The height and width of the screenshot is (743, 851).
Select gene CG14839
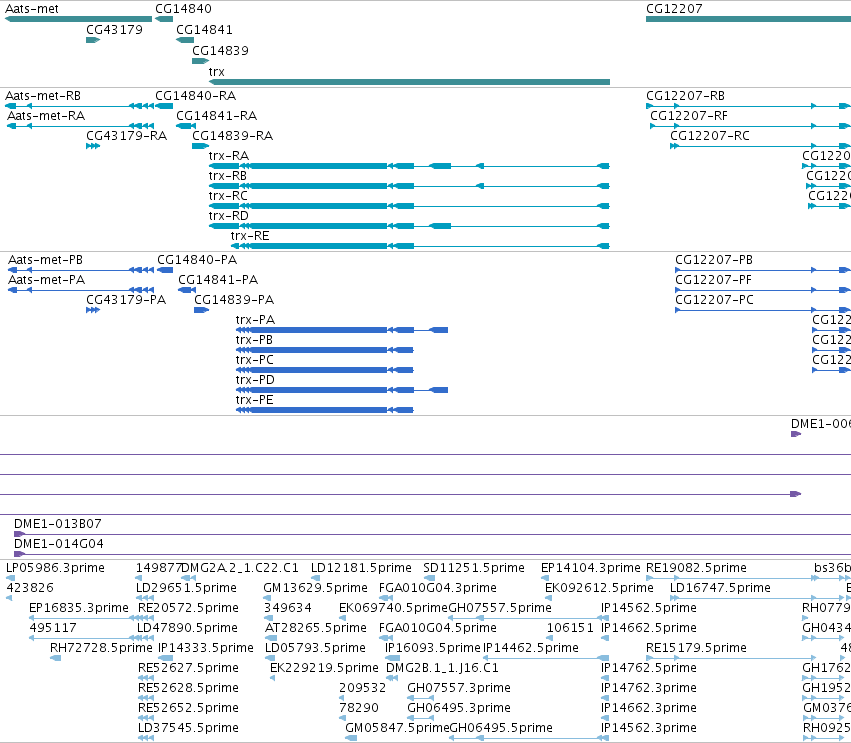200,61
